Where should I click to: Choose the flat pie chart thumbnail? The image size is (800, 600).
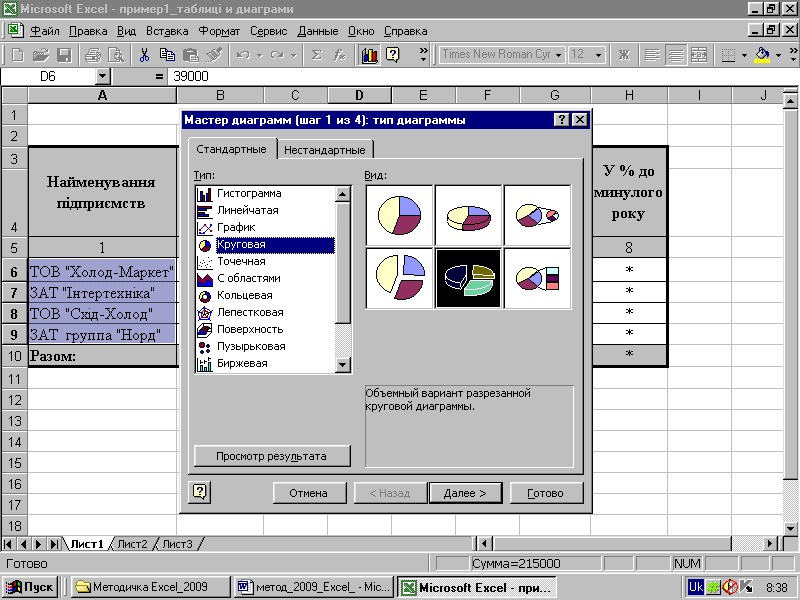pos(399,215)
